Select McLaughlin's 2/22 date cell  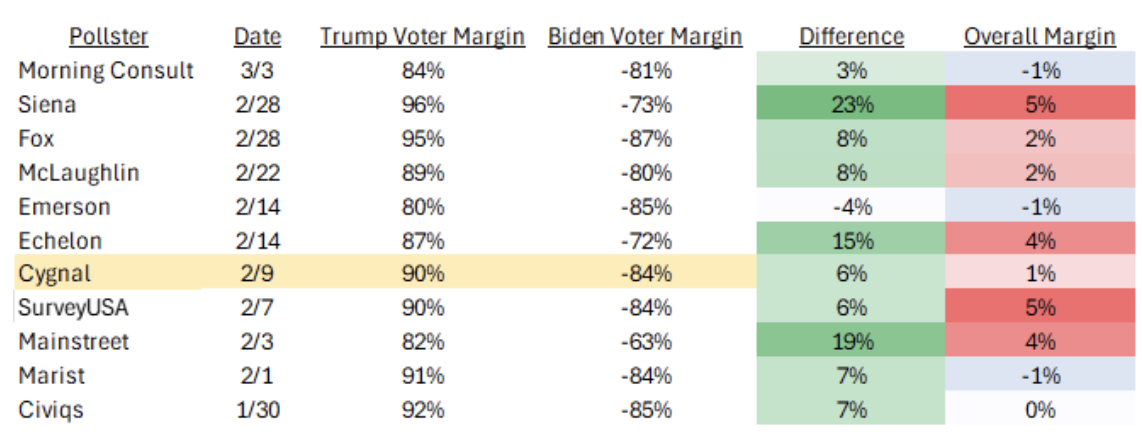257,173
